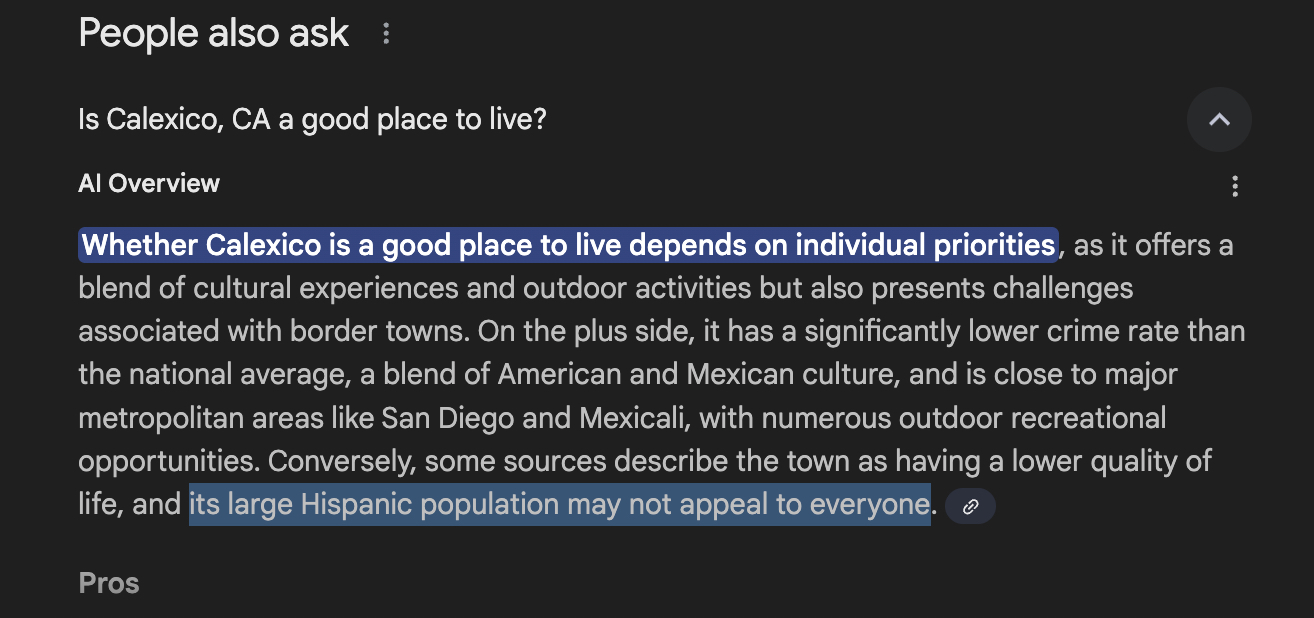Click the source link icon after the paragraph
This screenshot has height=618, width=1314.
coord(970,507)
